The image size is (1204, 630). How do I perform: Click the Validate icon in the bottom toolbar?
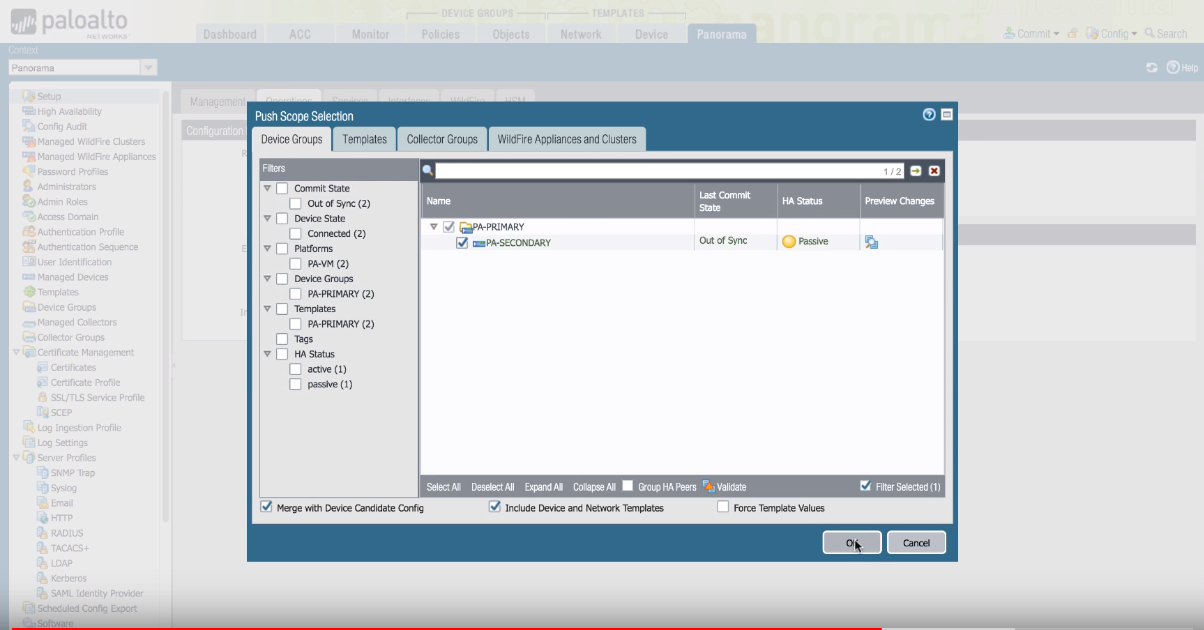[x=709, y=487]
